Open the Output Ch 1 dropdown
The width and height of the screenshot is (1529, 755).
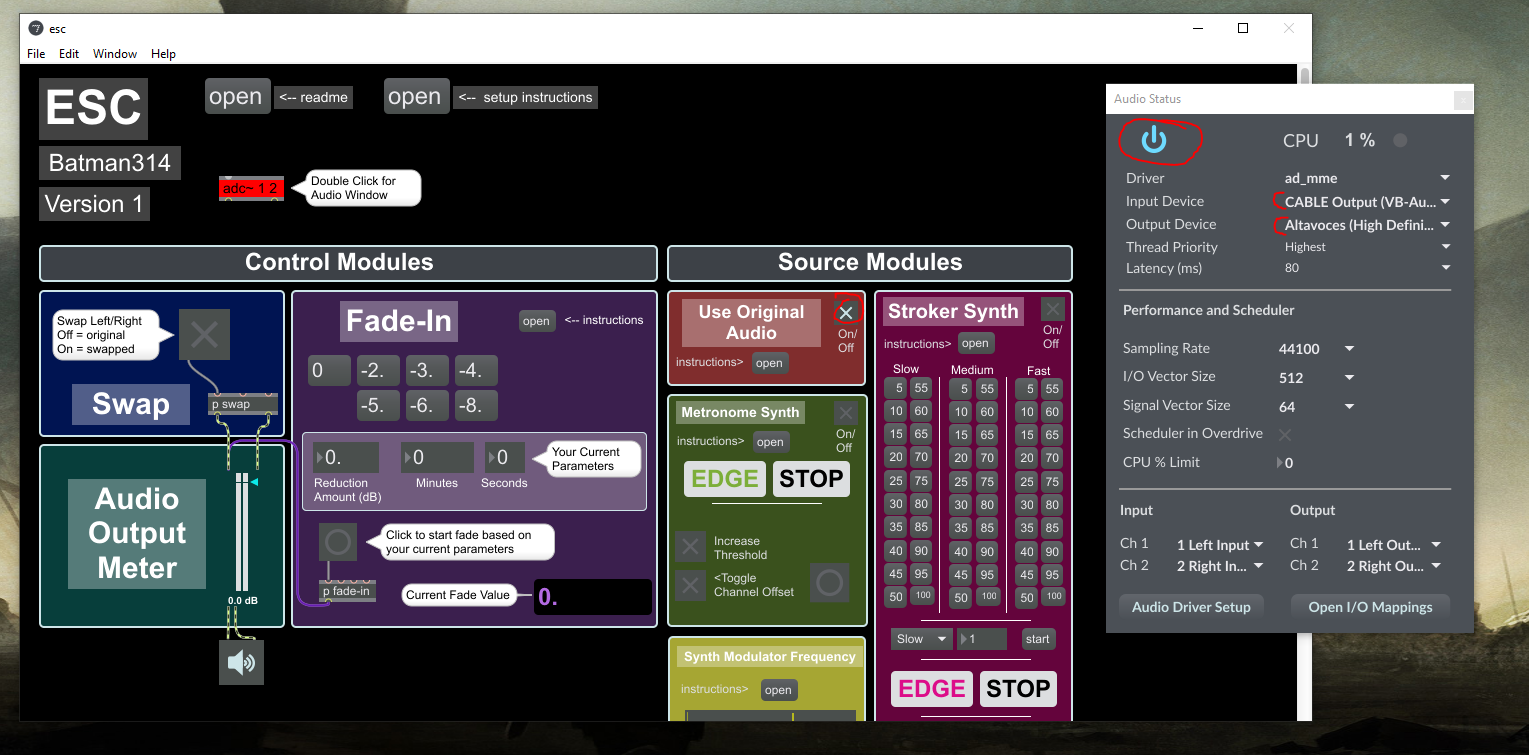(x=1394, y=545)
